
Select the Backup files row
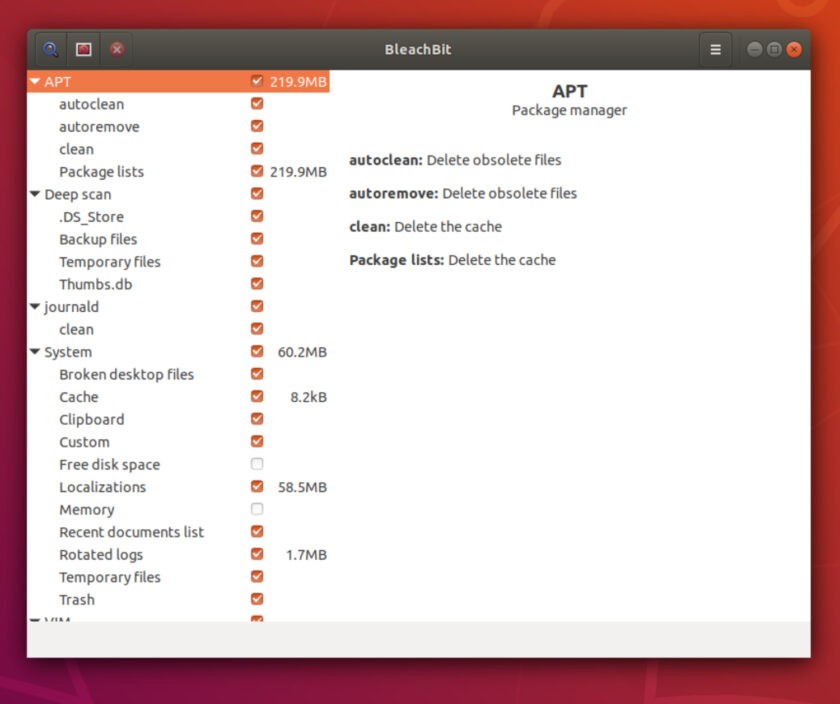click(178, 239)
